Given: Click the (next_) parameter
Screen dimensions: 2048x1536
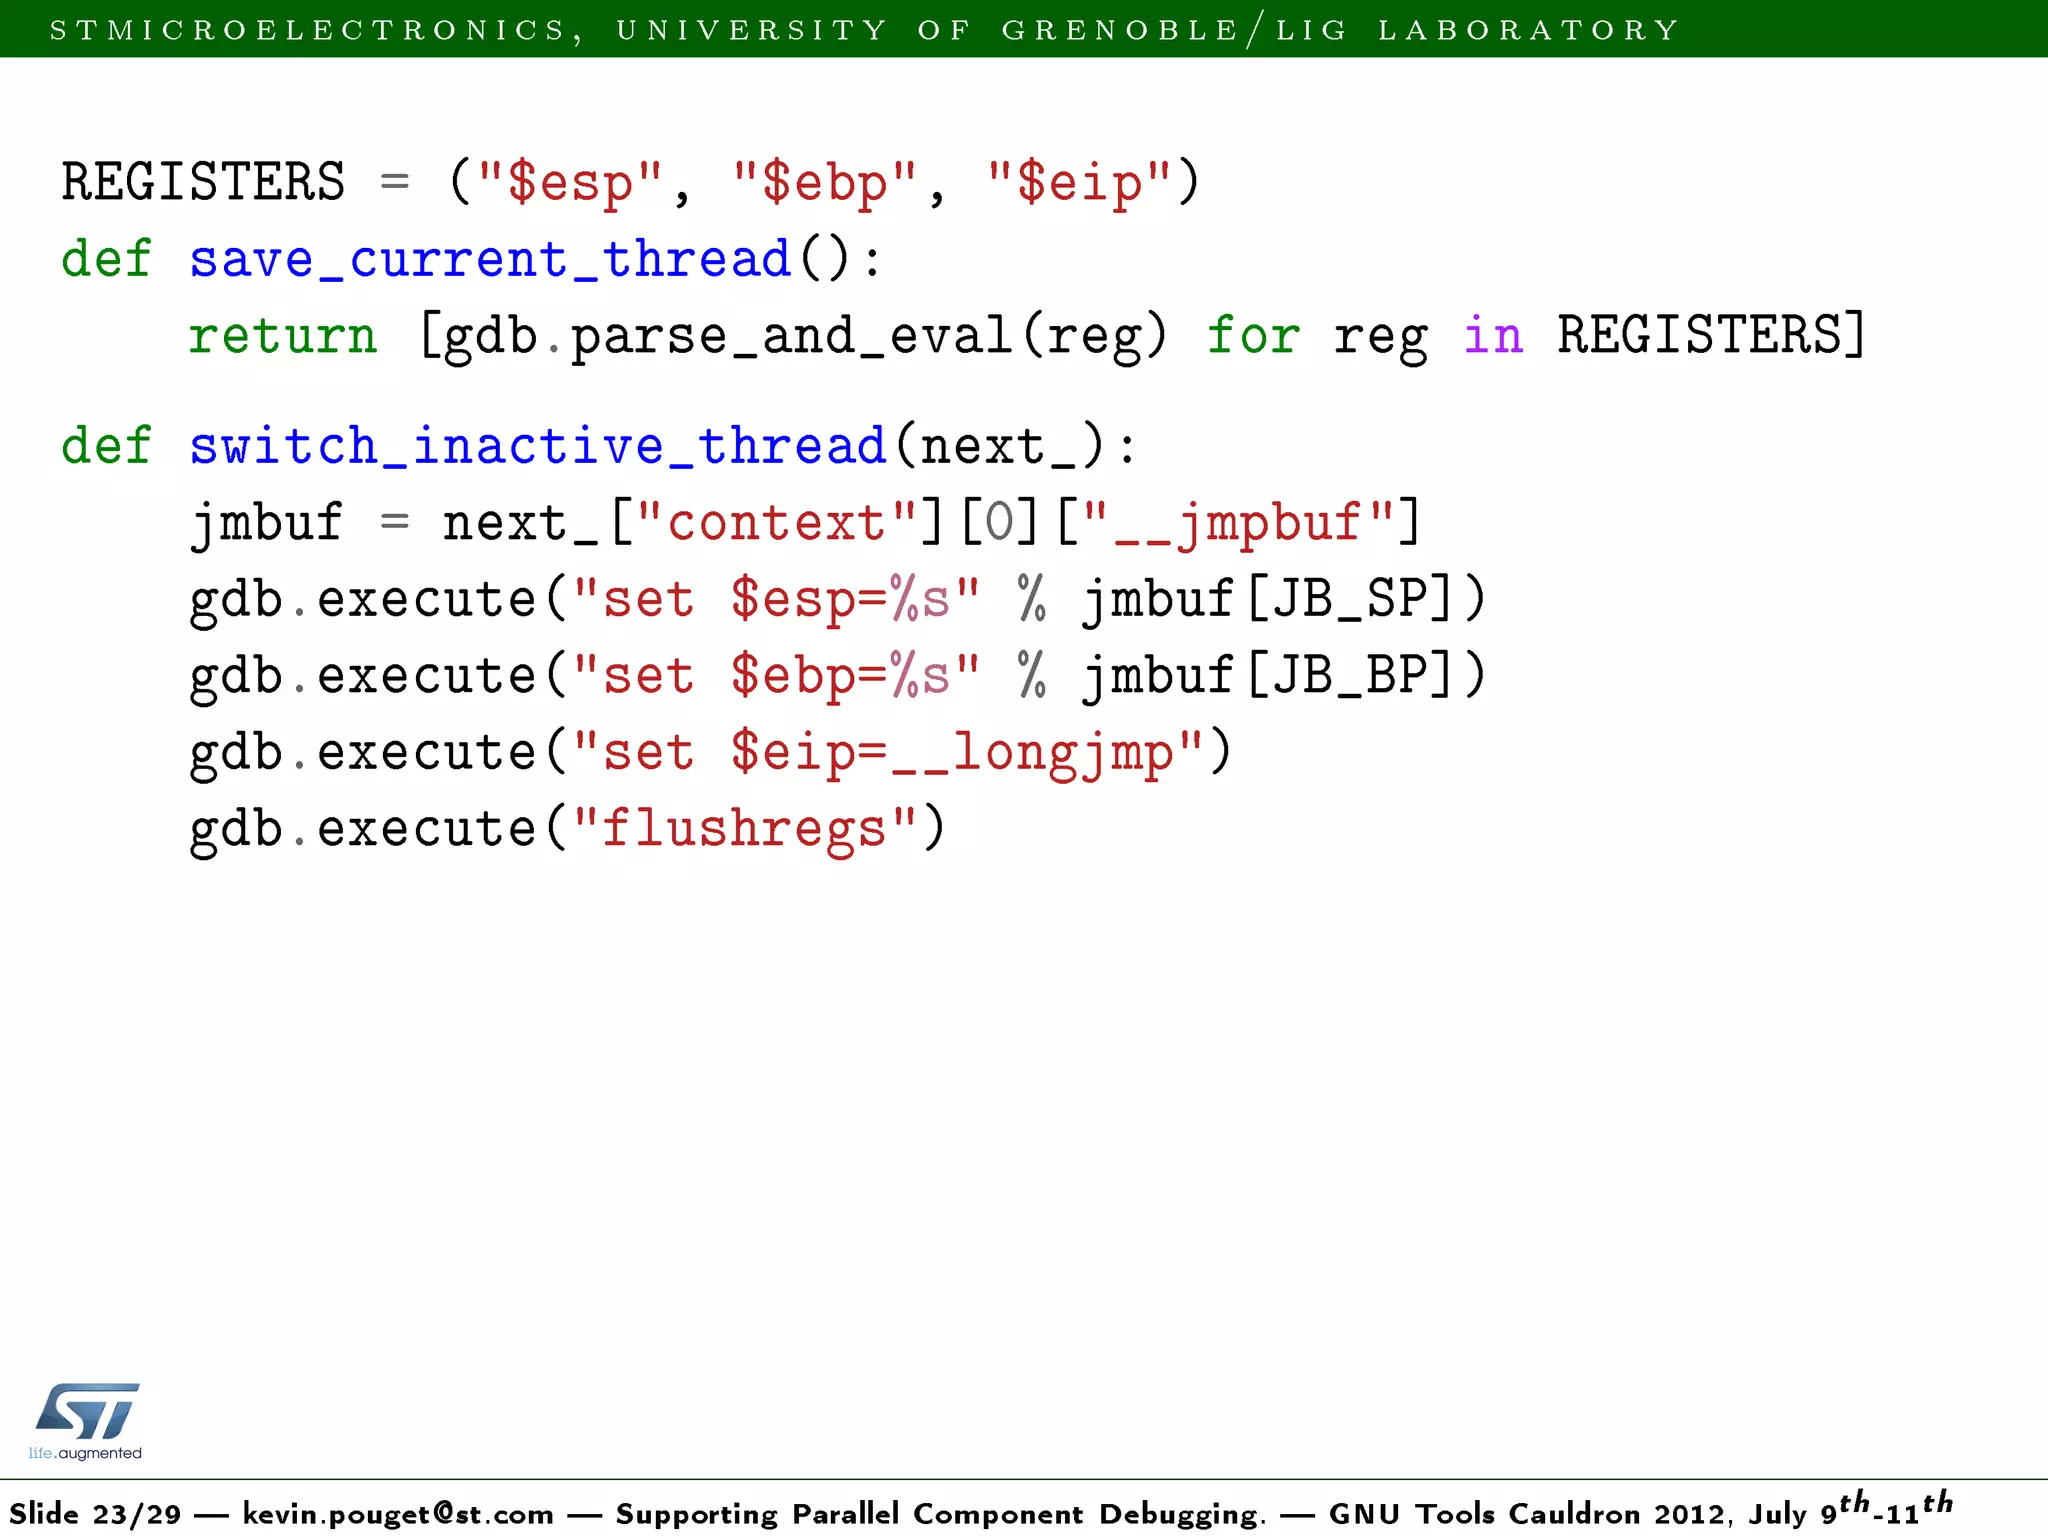Looking at the screenshot, I should pyautogui.click(x=1001, y=446).
